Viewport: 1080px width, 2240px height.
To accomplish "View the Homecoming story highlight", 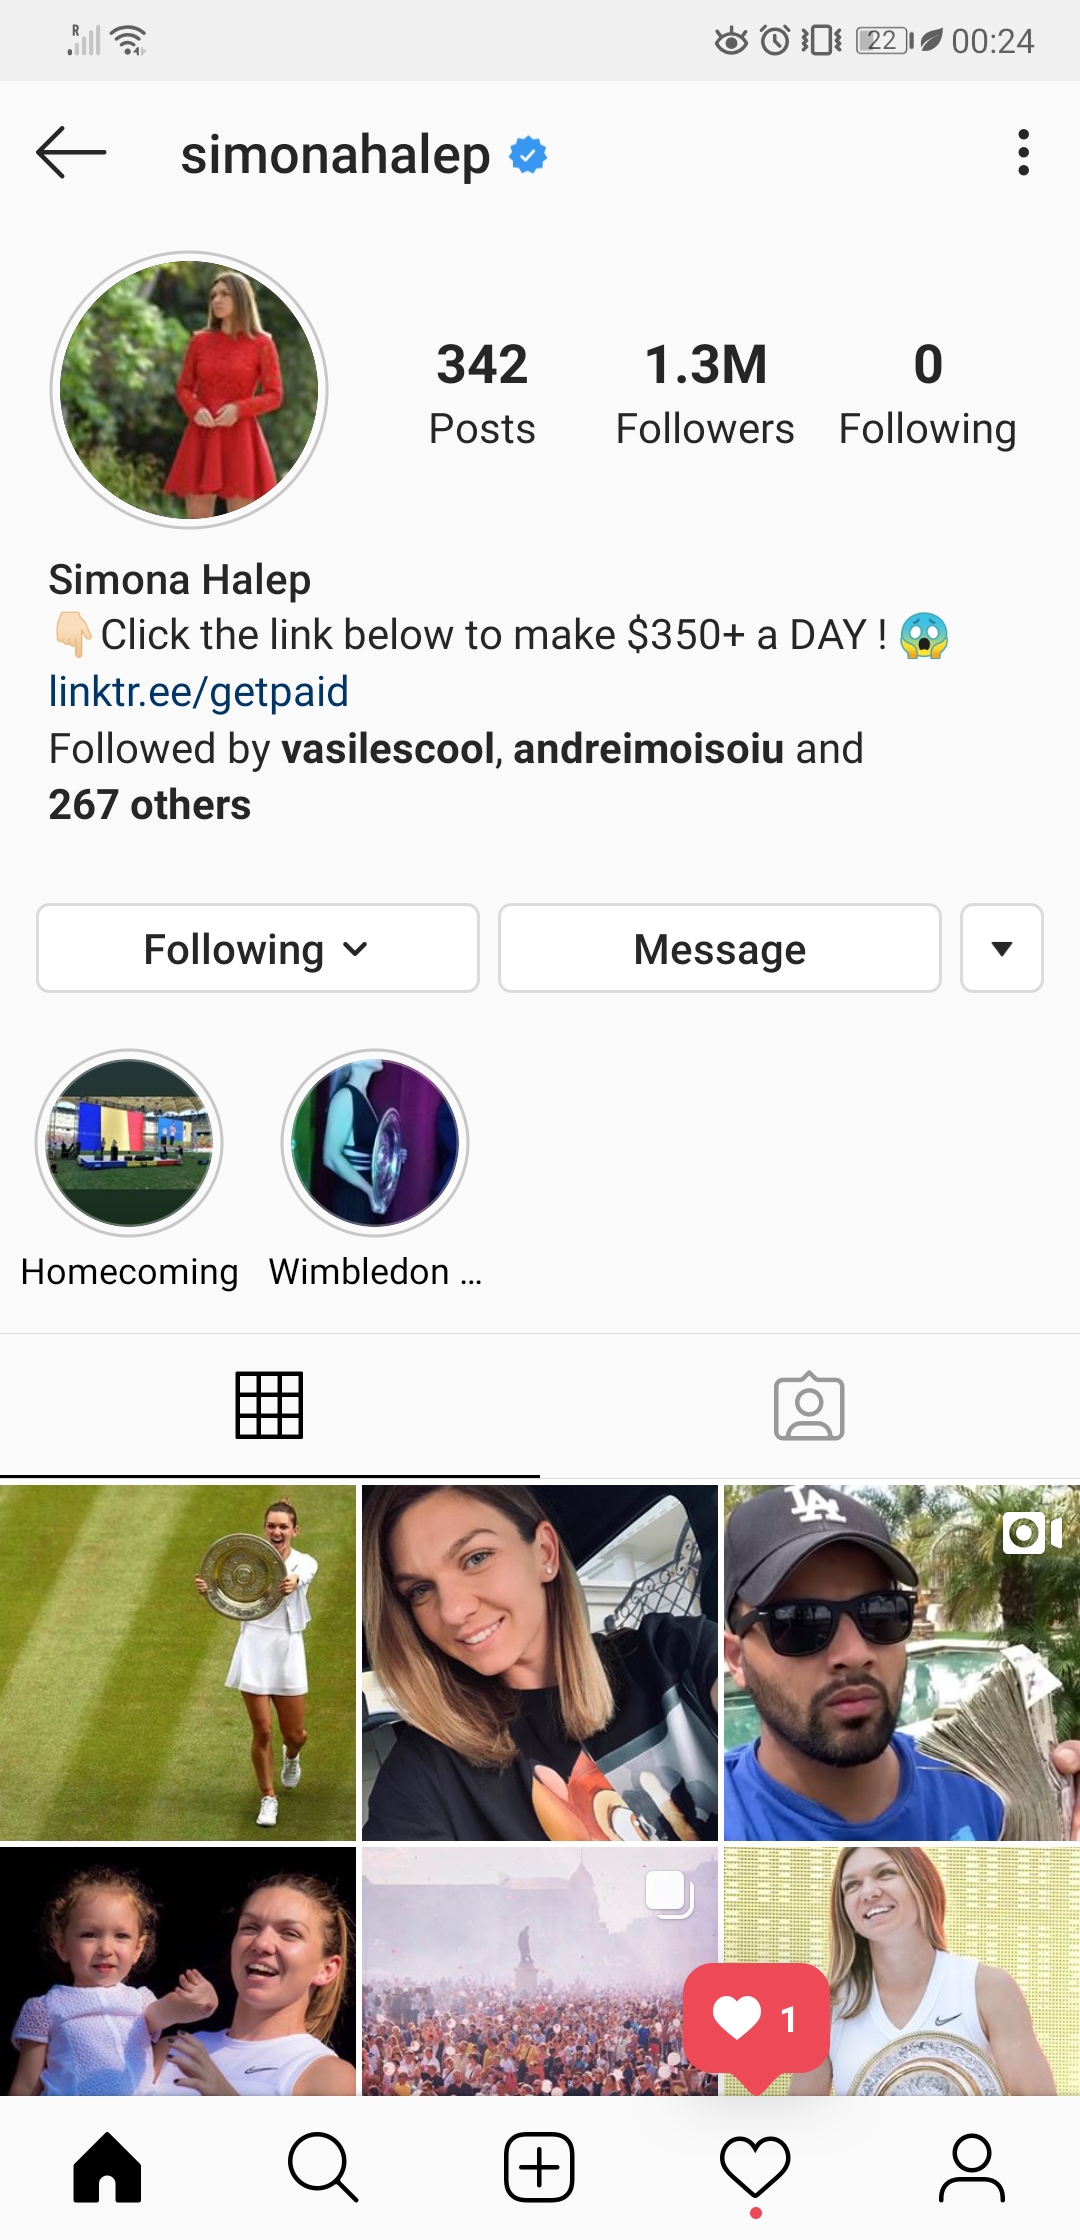I will (129, 1143).
